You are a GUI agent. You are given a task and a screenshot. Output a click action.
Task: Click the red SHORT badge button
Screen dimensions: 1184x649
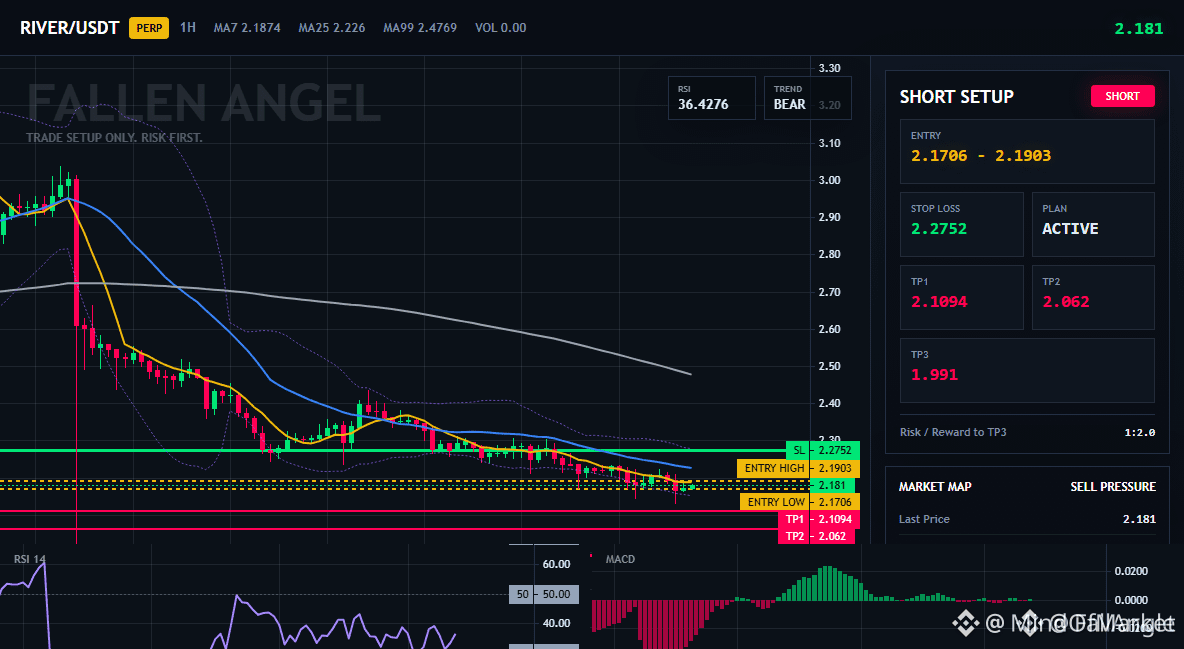click(x=1122, y=96)
